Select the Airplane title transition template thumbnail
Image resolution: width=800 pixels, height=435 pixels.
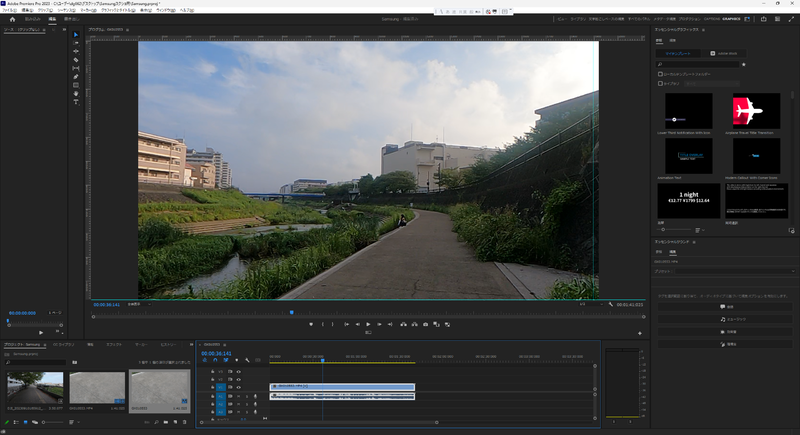click(756, 110)
